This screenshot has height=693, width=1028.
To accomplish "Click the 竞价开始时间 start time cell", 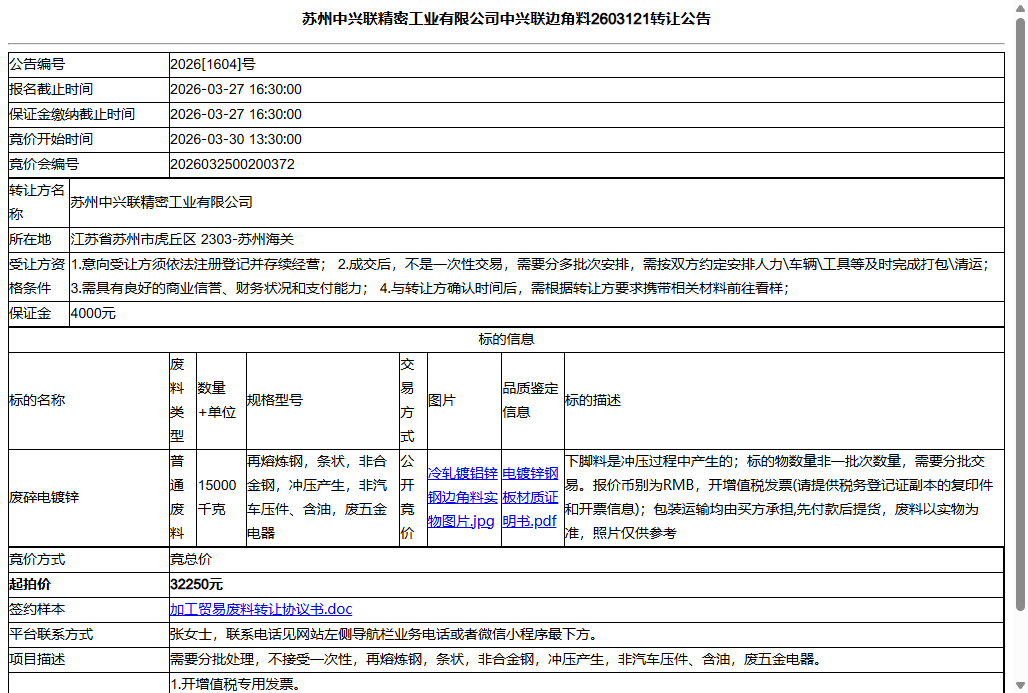I will click(x=236, y=139).
